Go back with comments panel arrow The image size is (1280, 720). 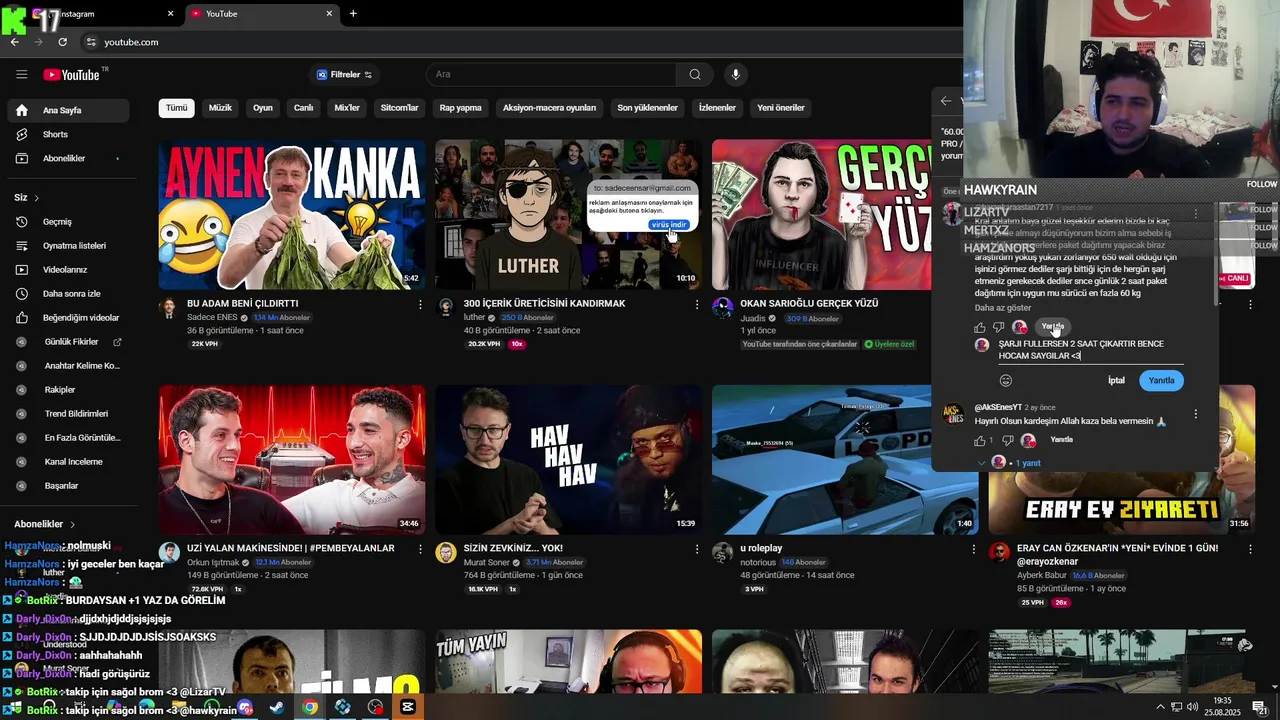click(x=946, y=101)
